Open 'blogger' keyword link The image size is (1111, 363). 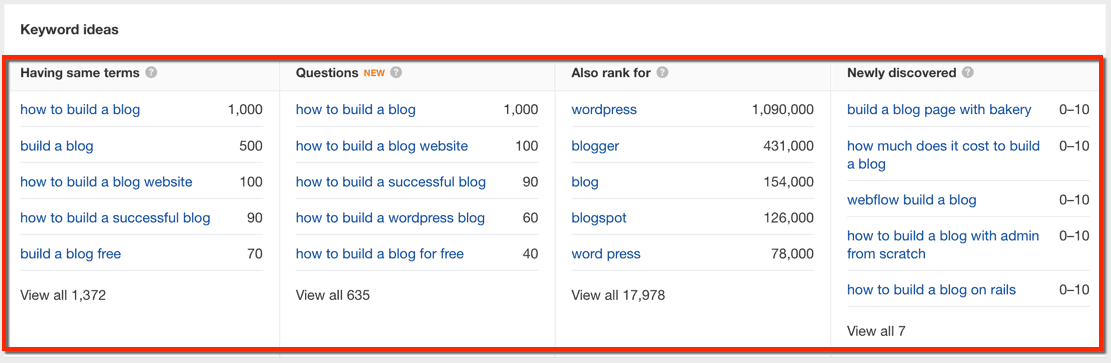[595, 146]
